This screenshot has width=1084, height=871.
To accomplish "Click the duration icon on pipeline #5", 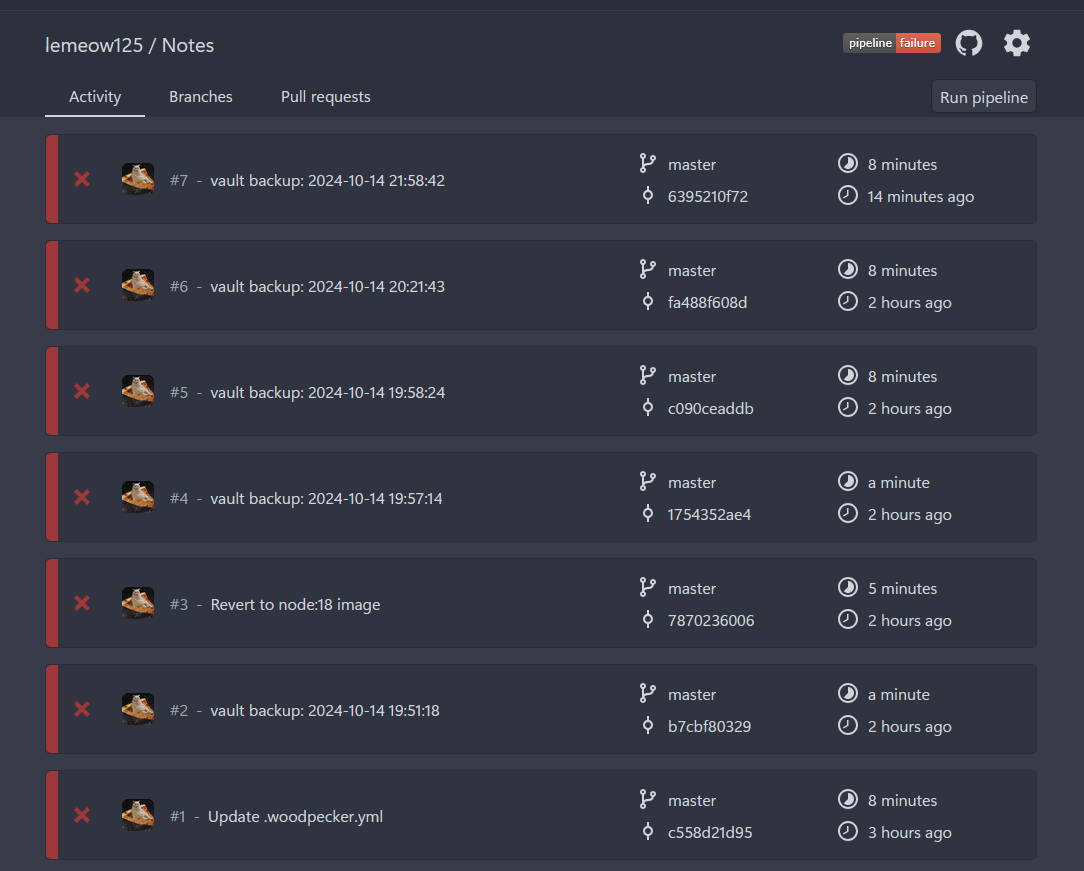I will tap(847, 376).
